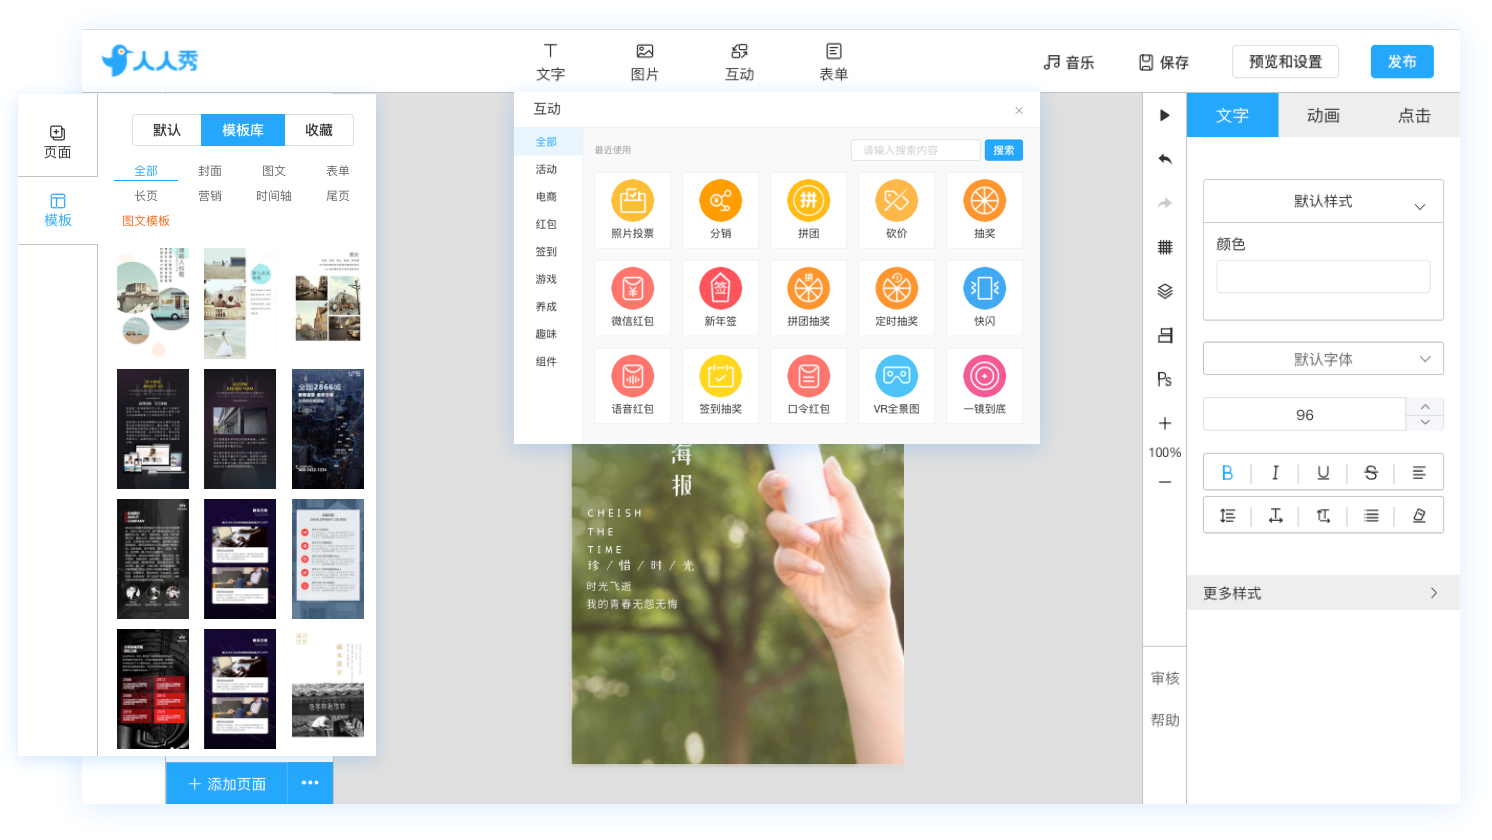Decrease font size with the down stepper
The height and width of the screenshot is (840, 1492).
pos(1425,422)
